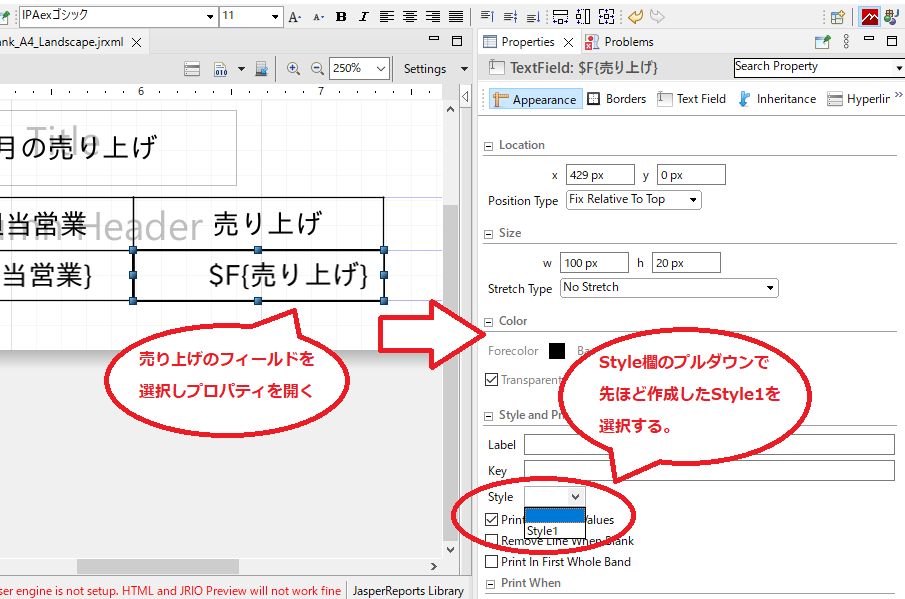Screen dimensions: 905x599
Task: Choose Style1 from the style list
Action: pyautogui.click(x=555, y=531)
